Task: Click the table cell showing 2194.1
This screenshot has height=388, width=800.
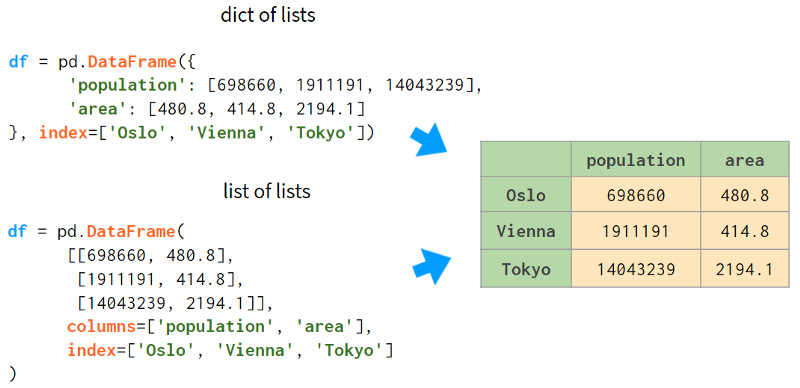Action: 745,269
